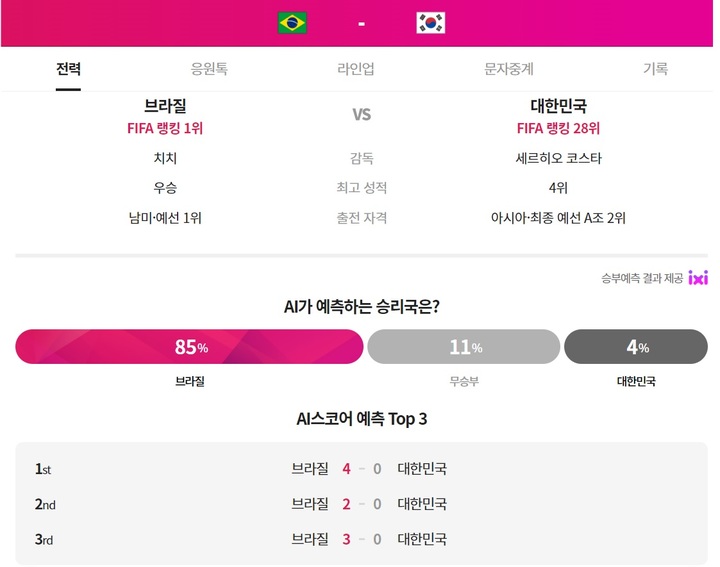Click the 승부예측 결과 제공 label
Screen dimensions: 720x567
642,278
